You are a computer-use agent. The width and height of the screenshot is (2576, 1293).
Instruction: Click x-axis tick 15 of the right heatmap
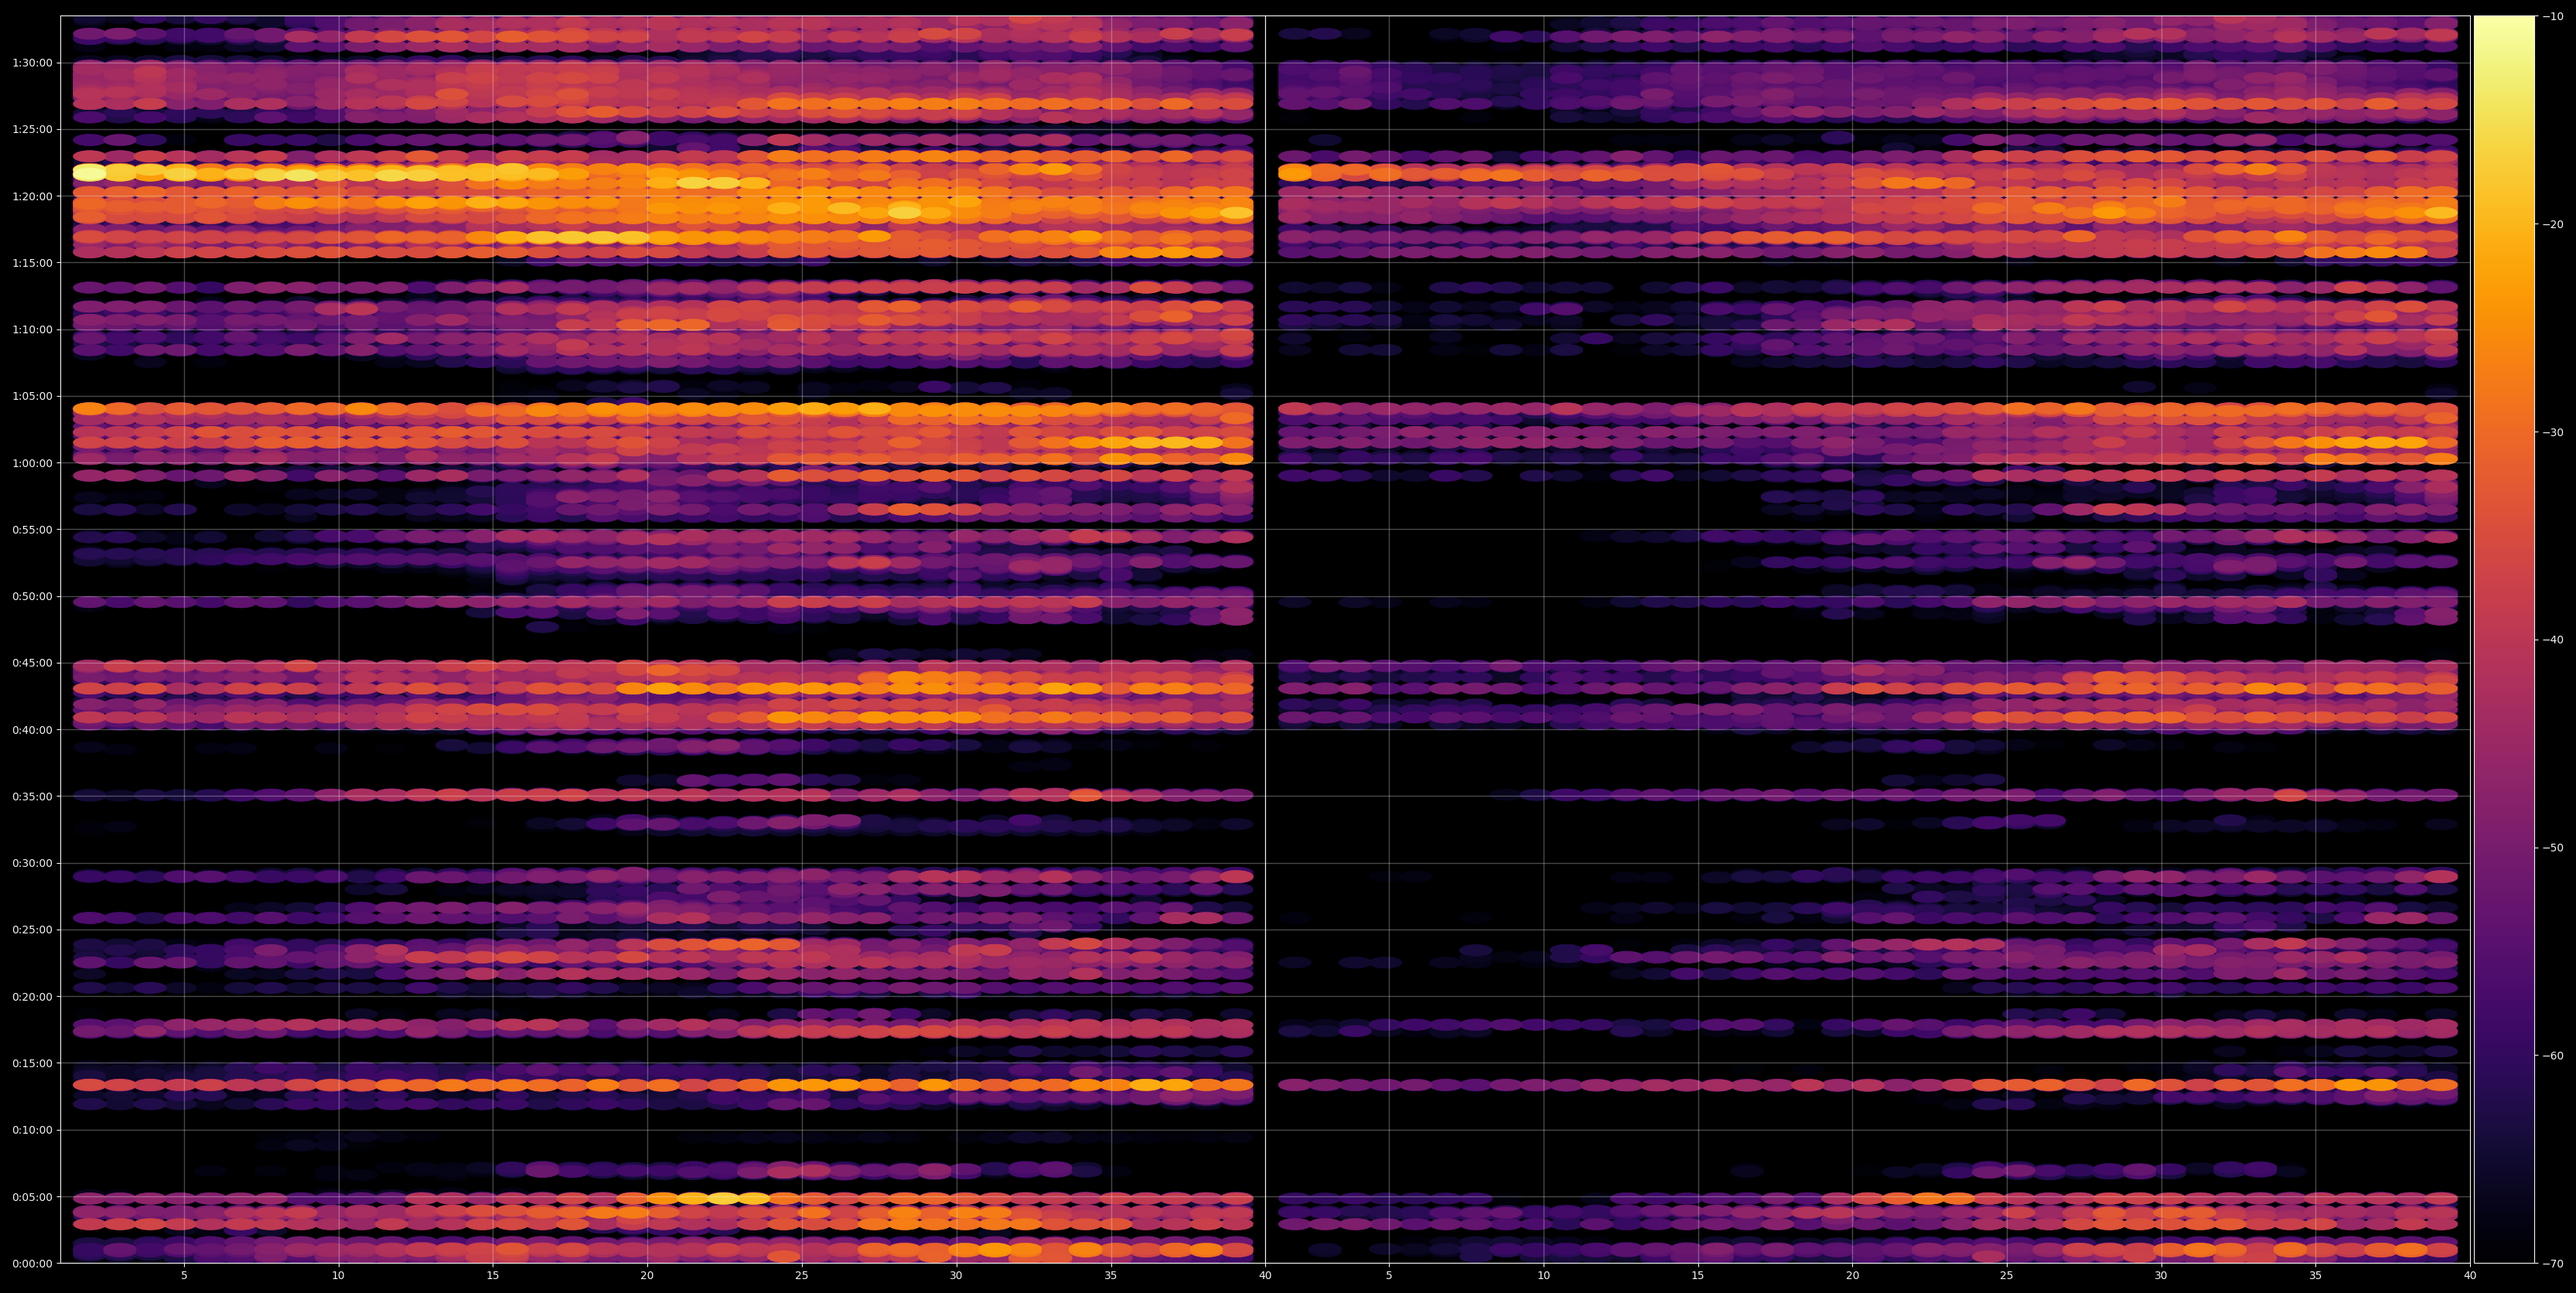click(x=1698, y=1276)
